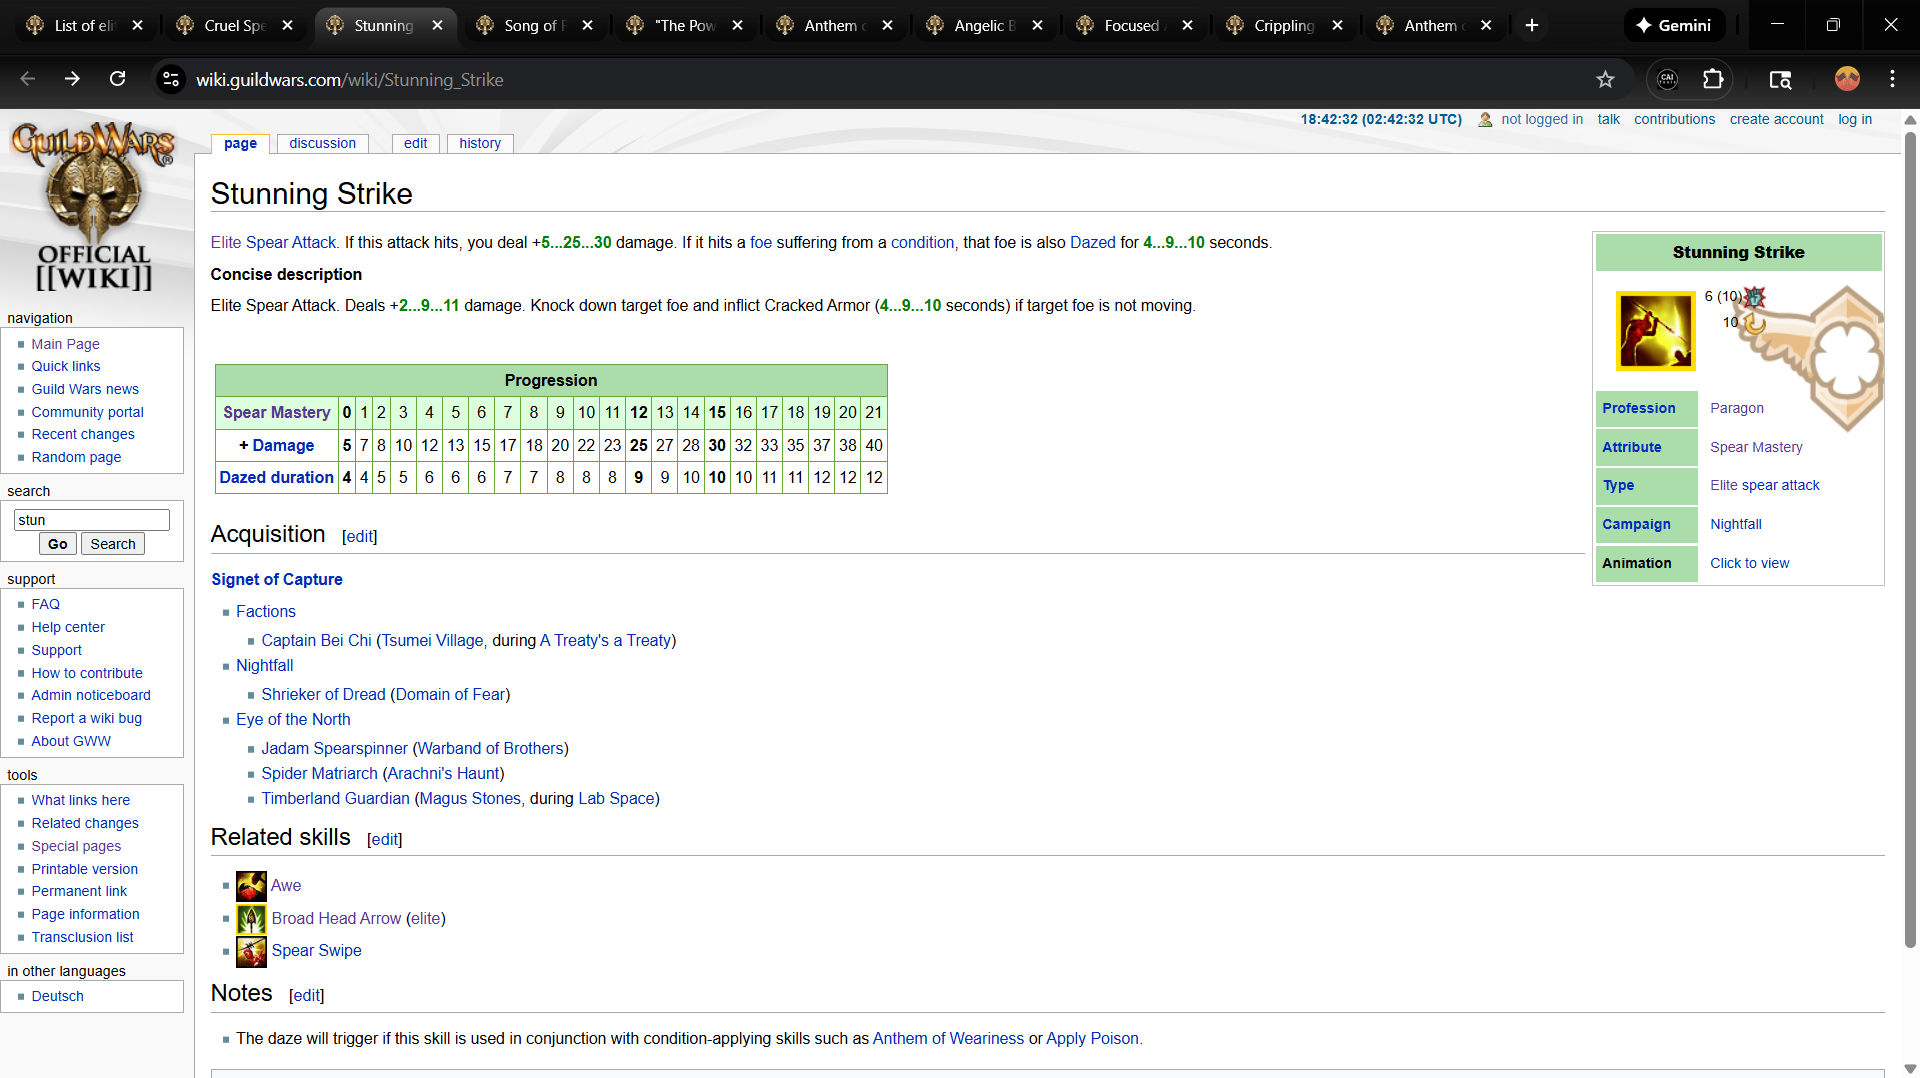The width and height of the screenshot is (1920, 1078).
Task: Open the edit tab of the article
Action: (x=415, y=143)
